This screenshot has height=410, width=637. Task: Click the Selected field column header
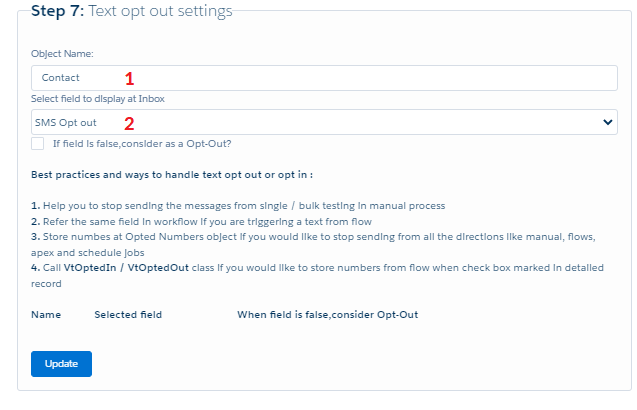[x=128, y=315]
